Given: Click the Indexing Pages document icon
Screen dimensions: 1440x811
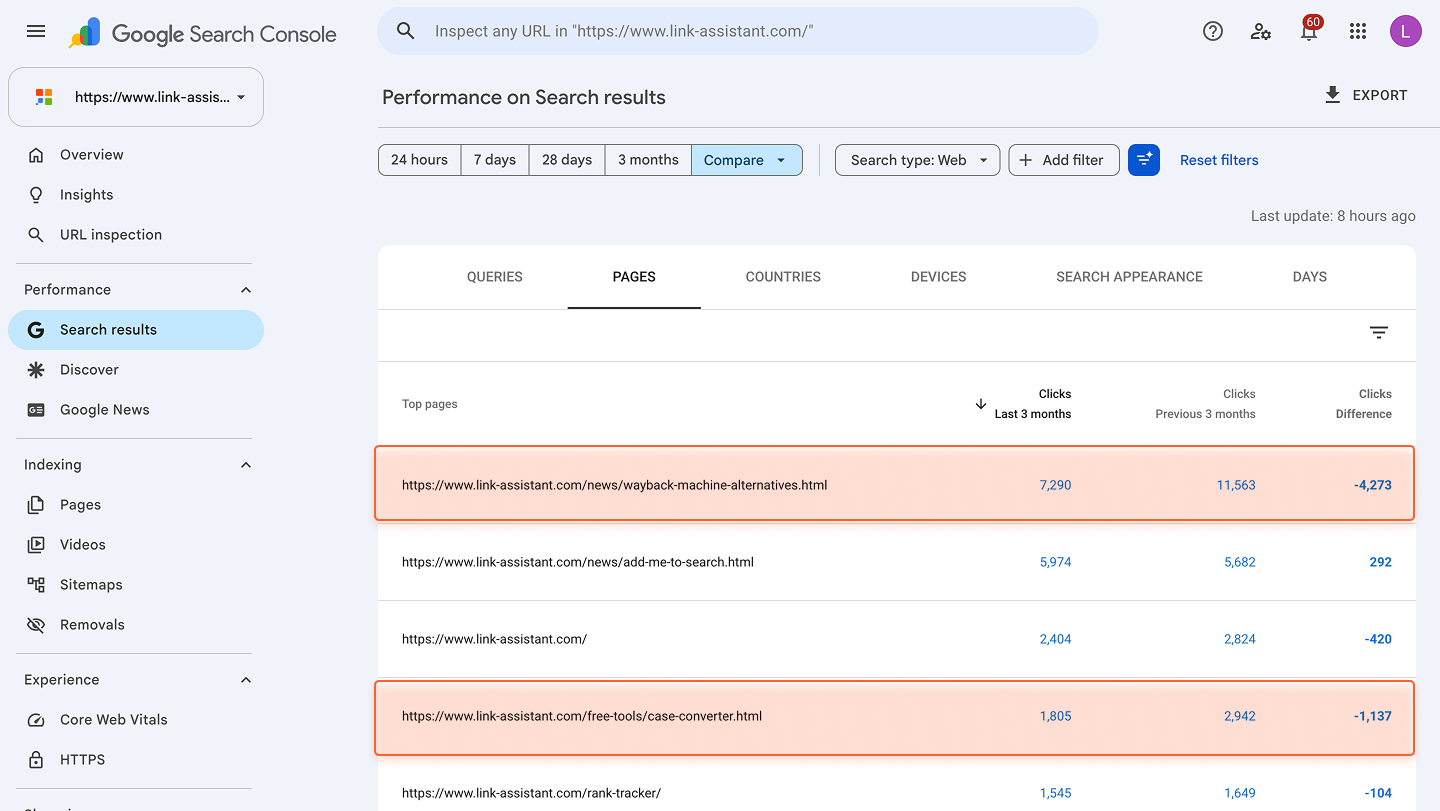Looking at the screenshot, I should (36, 505).
